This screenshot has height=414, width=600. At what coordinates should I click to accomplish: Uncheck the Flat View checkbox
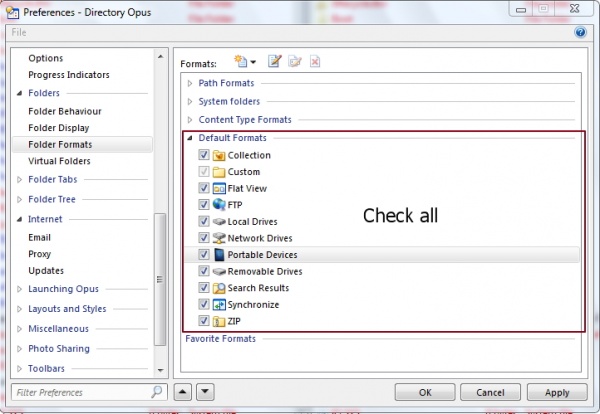204,188
